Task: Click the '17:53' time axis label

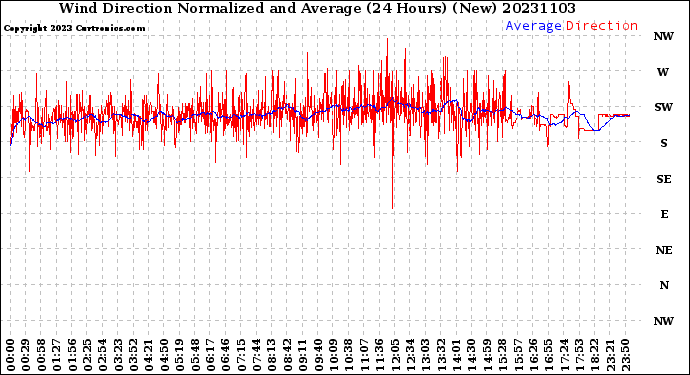Action: tap(580, 355)
